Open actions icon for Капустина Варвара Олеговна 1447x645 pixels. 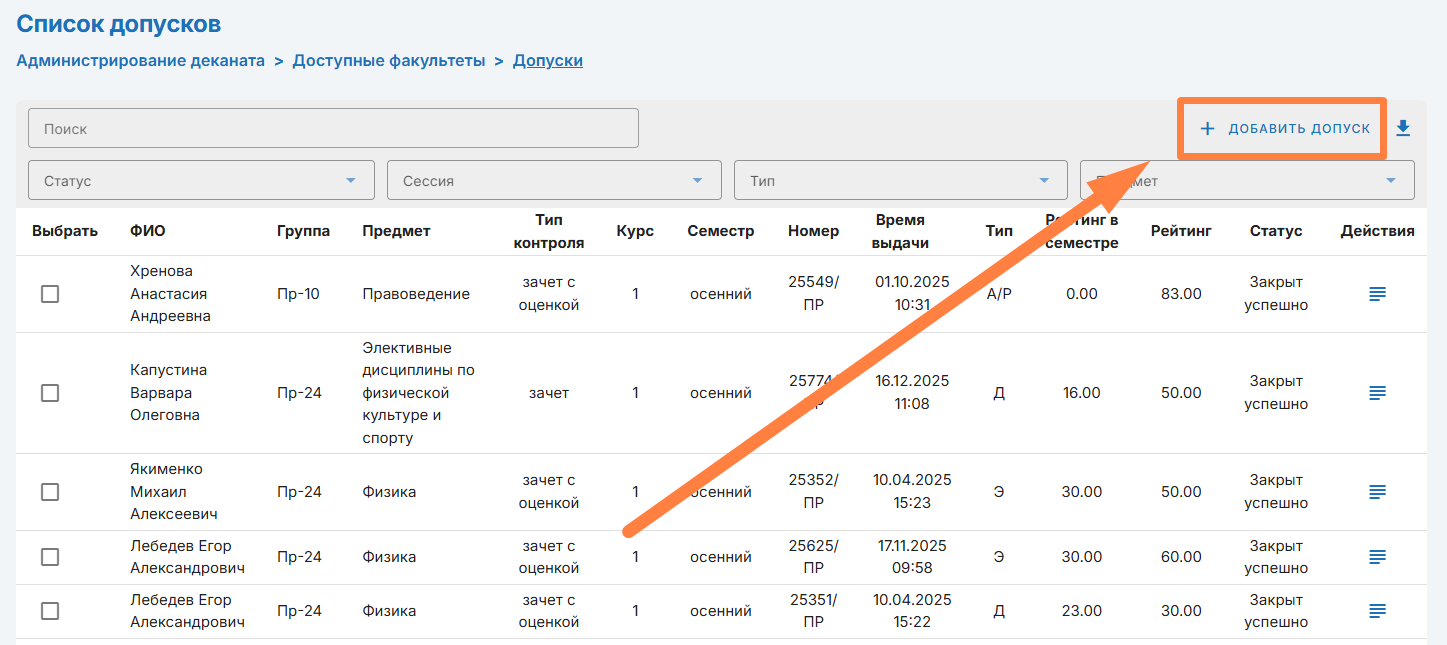tap(1377, 393)
